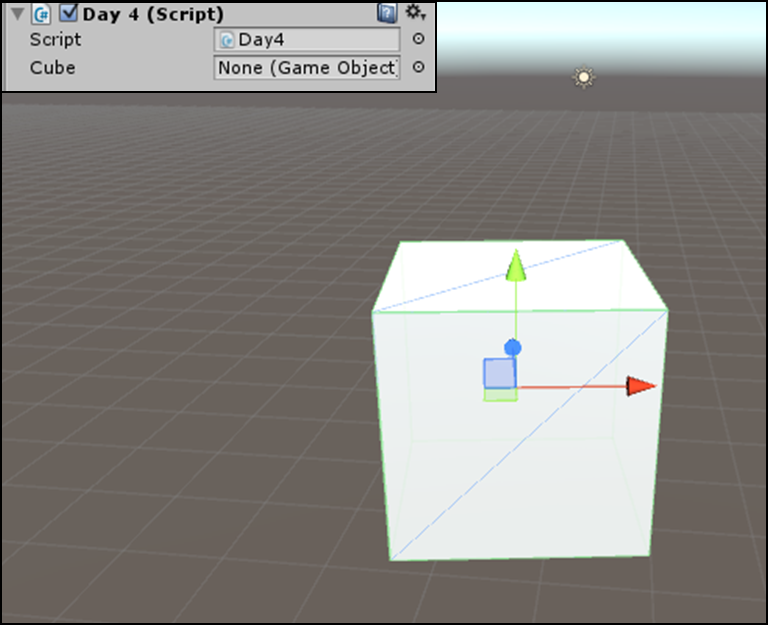Click the C# script icon in component header

(42, 14)
